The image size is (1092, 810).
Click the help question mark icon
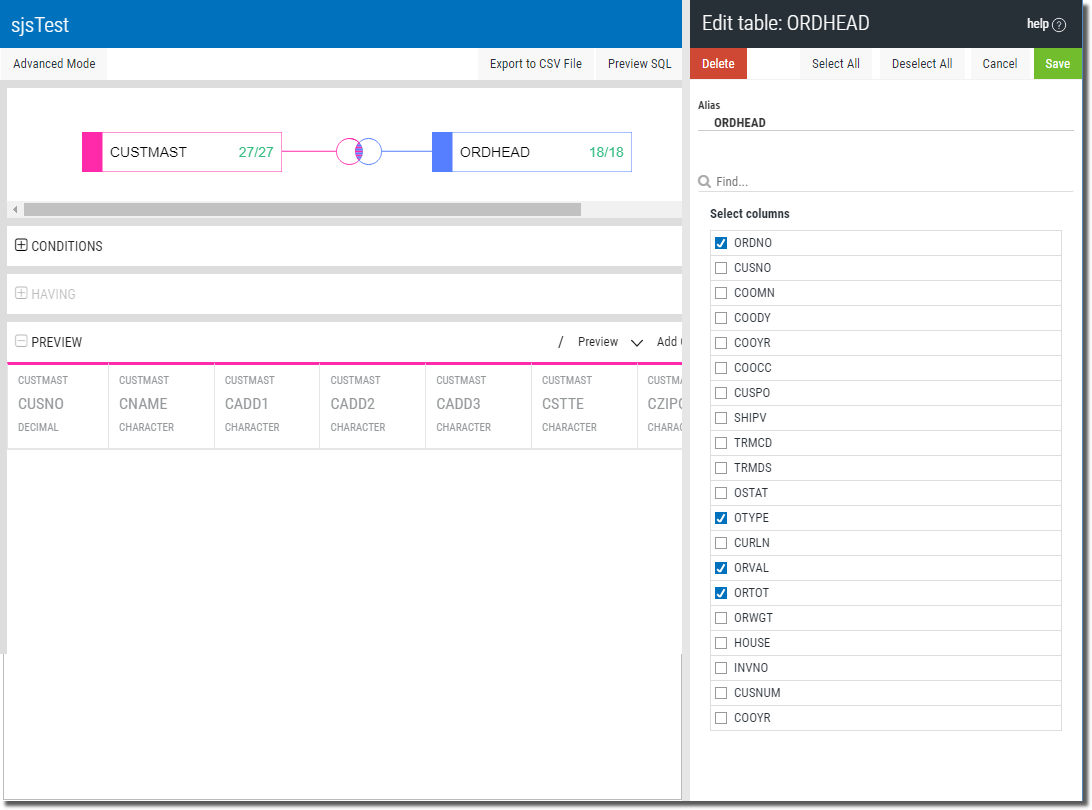point(1059,24)
